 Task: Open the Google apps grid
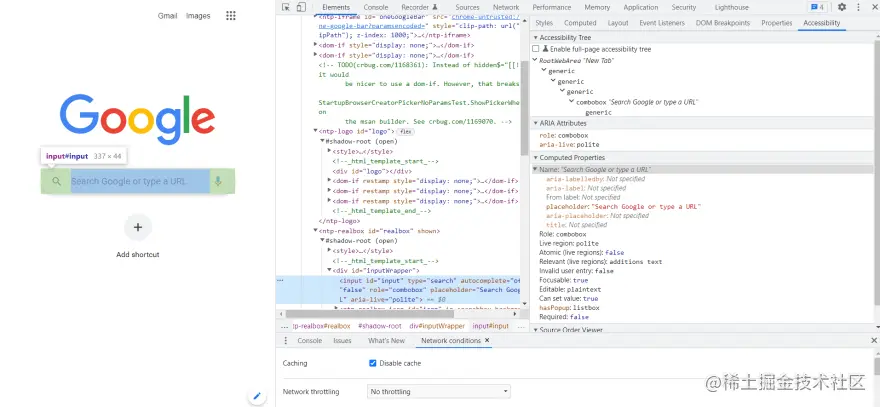[x=231, y=16]
